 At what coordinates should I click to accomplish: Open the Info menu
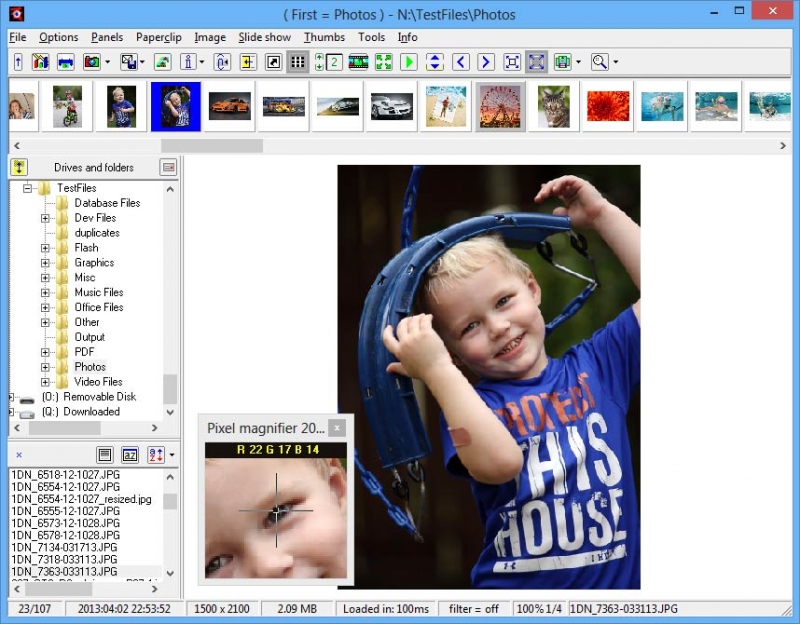point(408,37)
